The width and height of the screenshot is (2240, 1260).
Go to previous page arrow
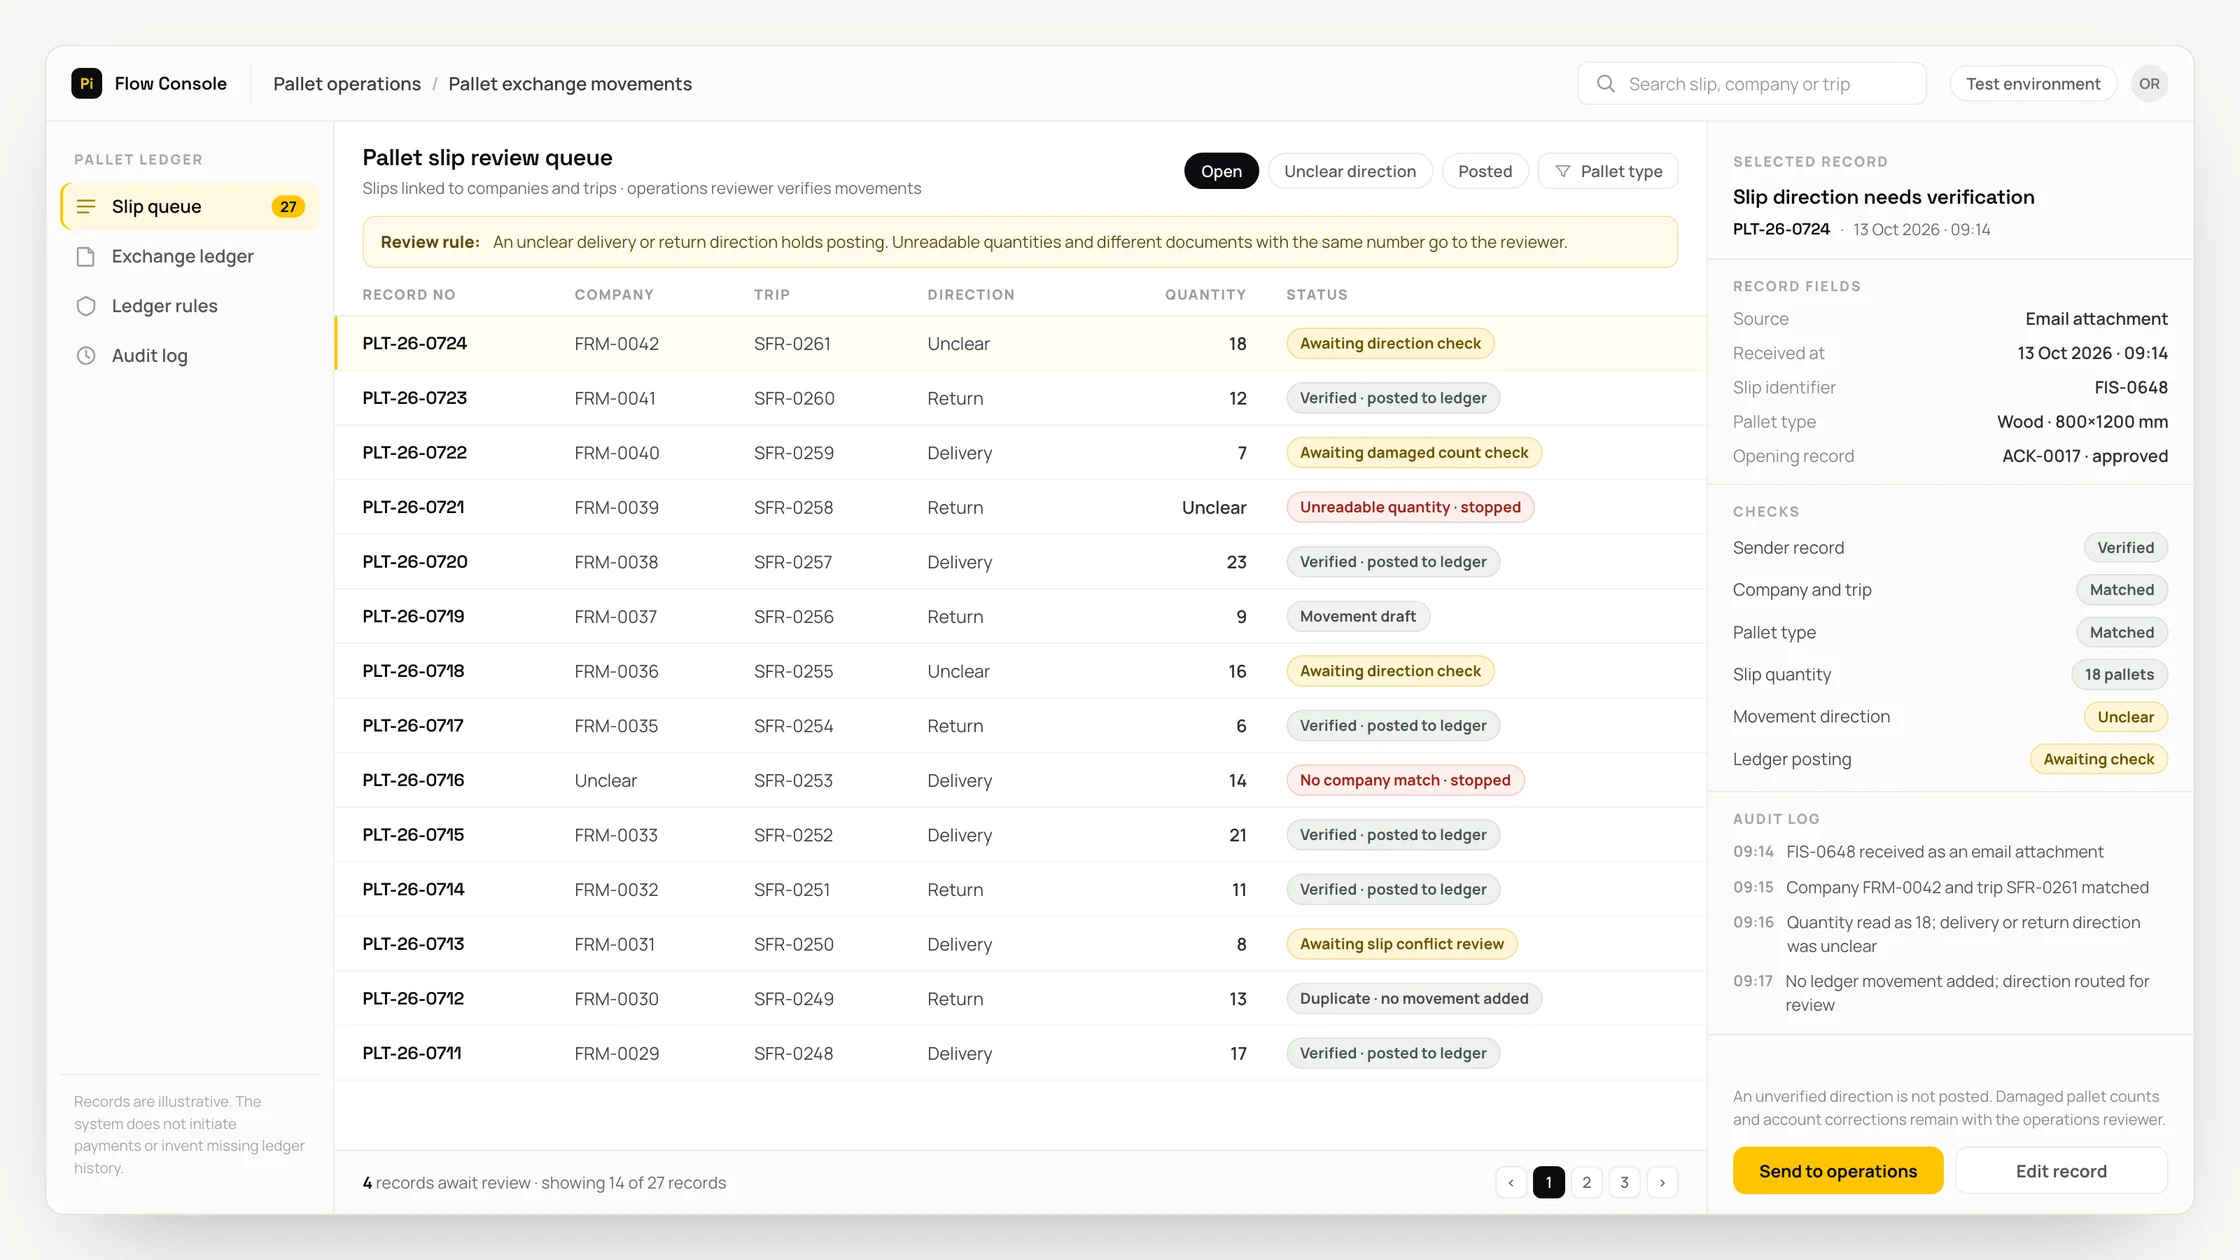pos(1511,1182)
